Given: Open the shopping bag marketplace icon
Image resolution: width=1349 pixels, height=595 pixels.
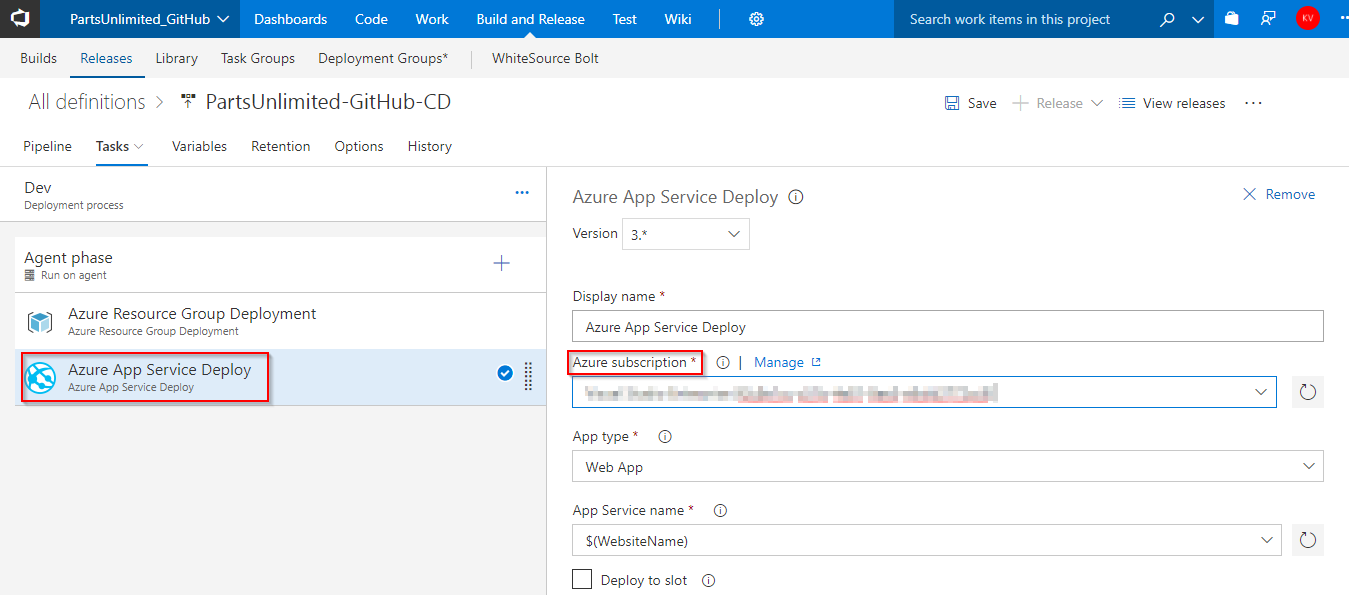Looking at the screenshot, I should click(x=1231, y=19).
